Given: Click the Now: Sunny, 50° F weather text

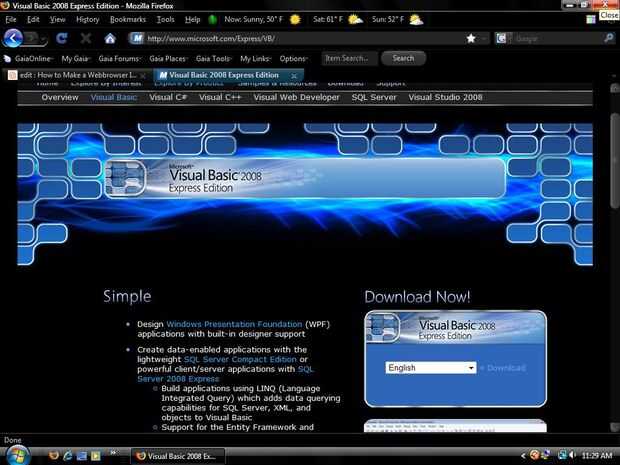Looking at the screenshot, I should pos(253,19).
